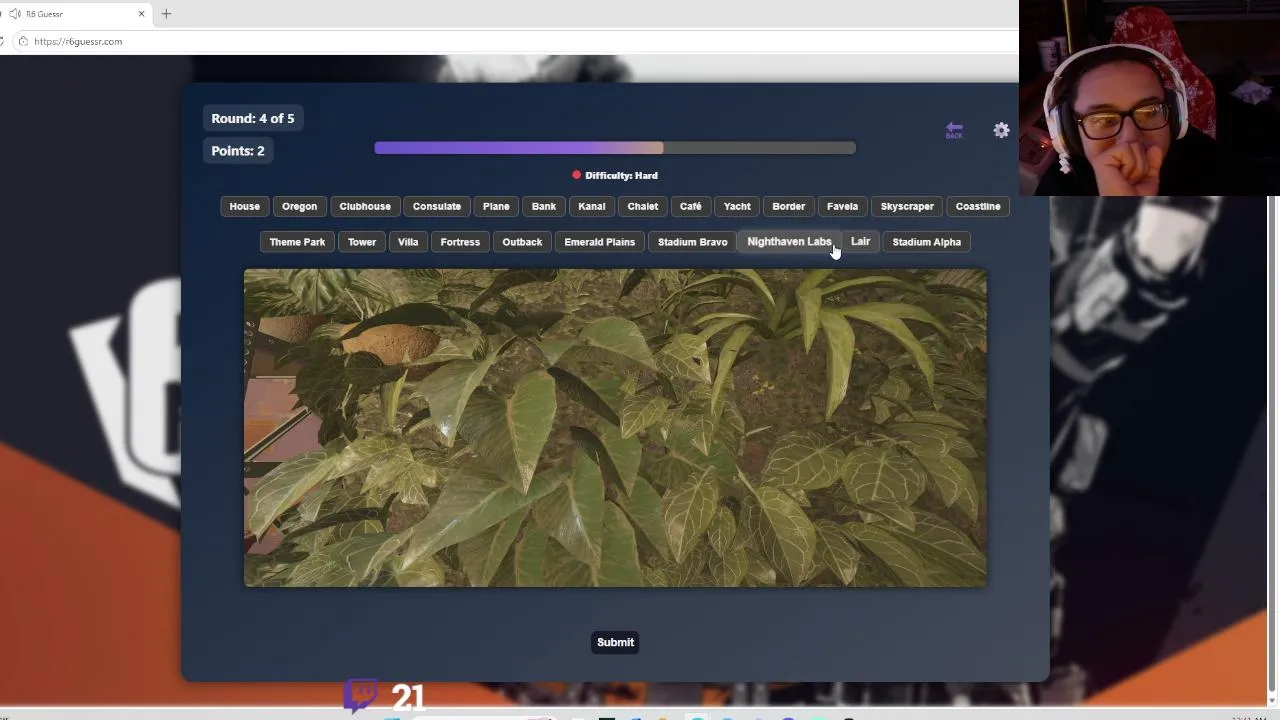The image size is (1280, 720).
Task: Choose Villa as your guess
Action: point(408,242)
